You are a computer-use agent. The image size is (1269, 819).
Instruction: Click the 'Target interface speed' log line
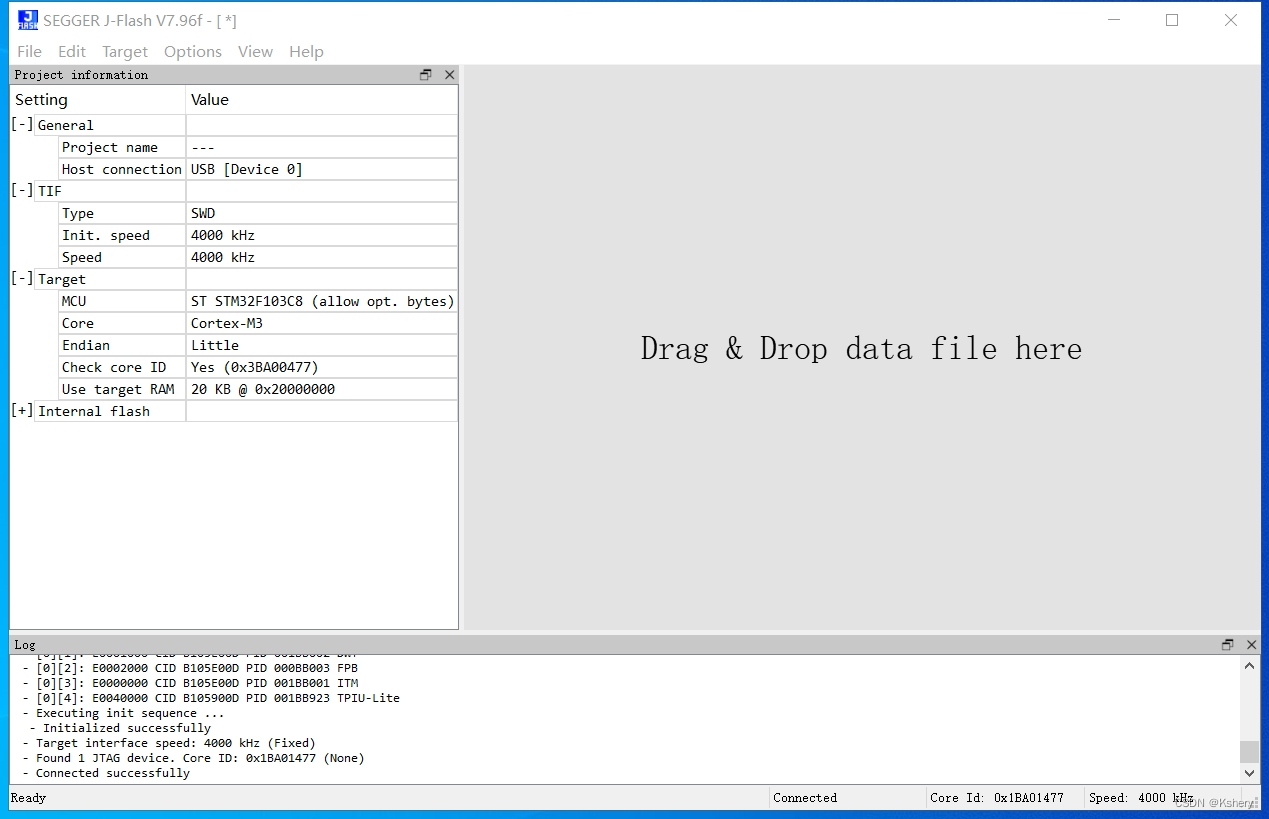[x=169, y=743]
